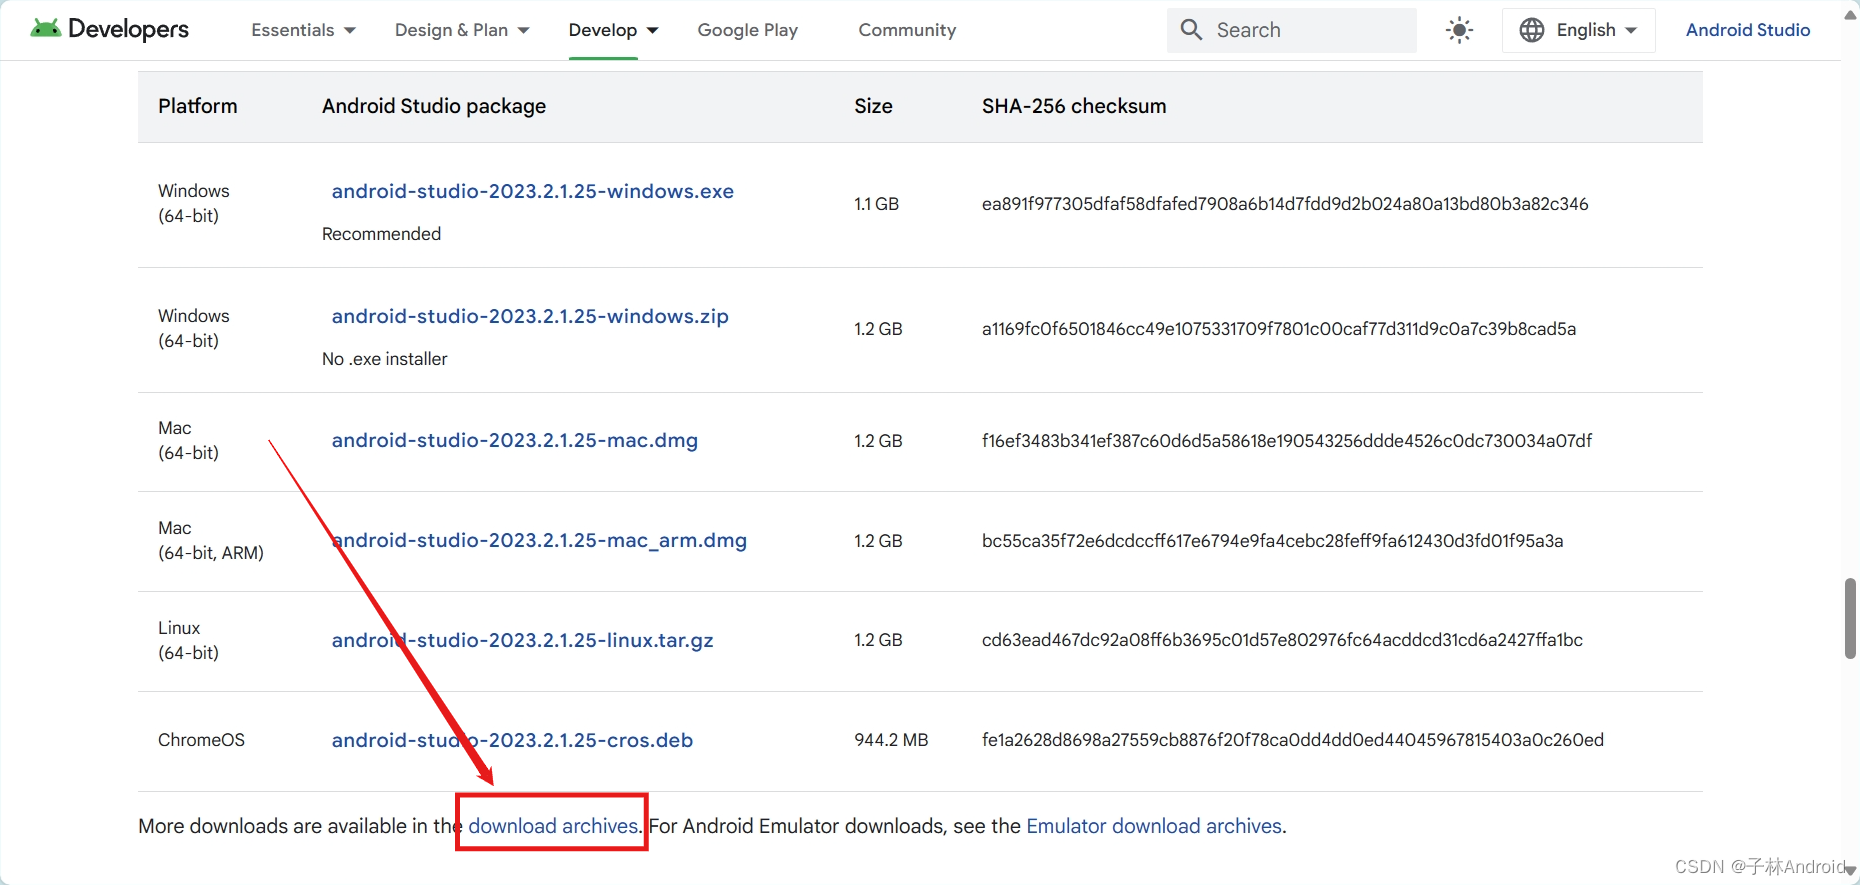
Task: Click the Size column header
Action: (x=873, y=106)
